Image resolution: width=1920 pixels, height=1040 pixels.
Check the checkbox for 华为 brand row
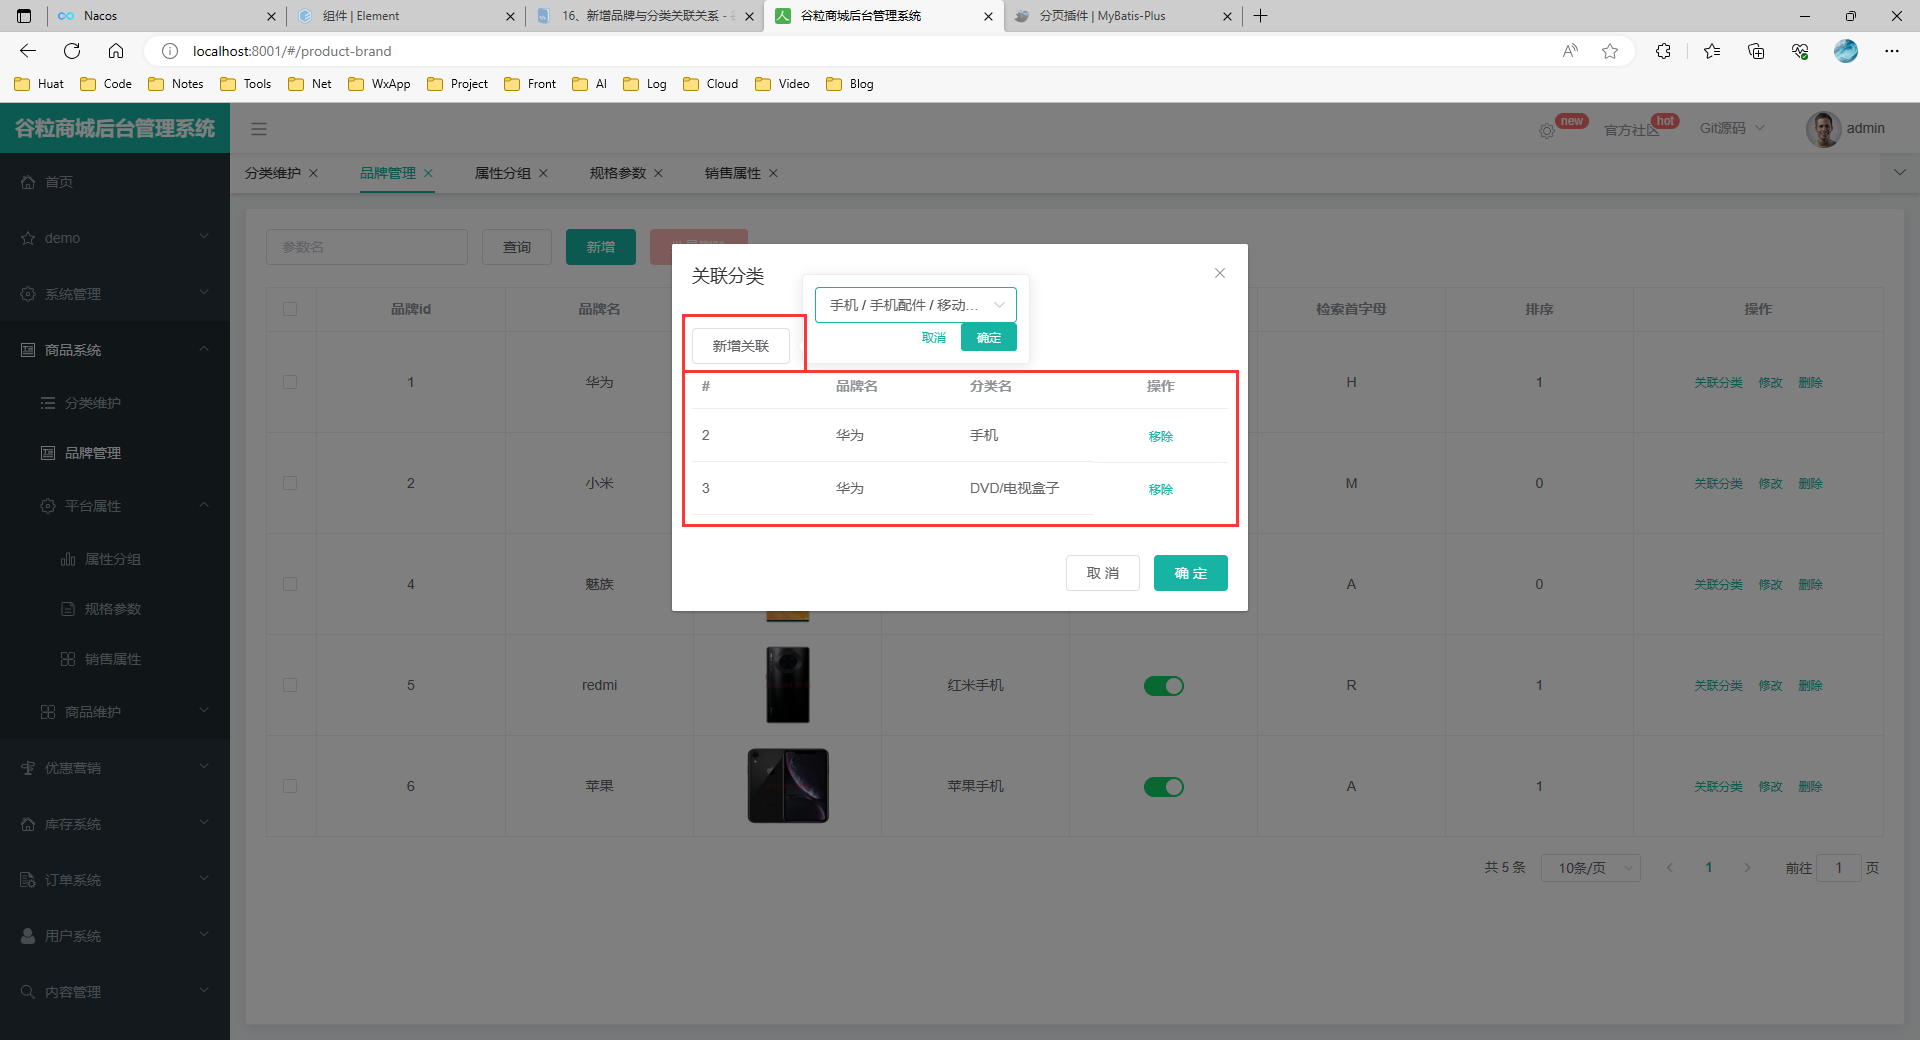pos(290,382)
